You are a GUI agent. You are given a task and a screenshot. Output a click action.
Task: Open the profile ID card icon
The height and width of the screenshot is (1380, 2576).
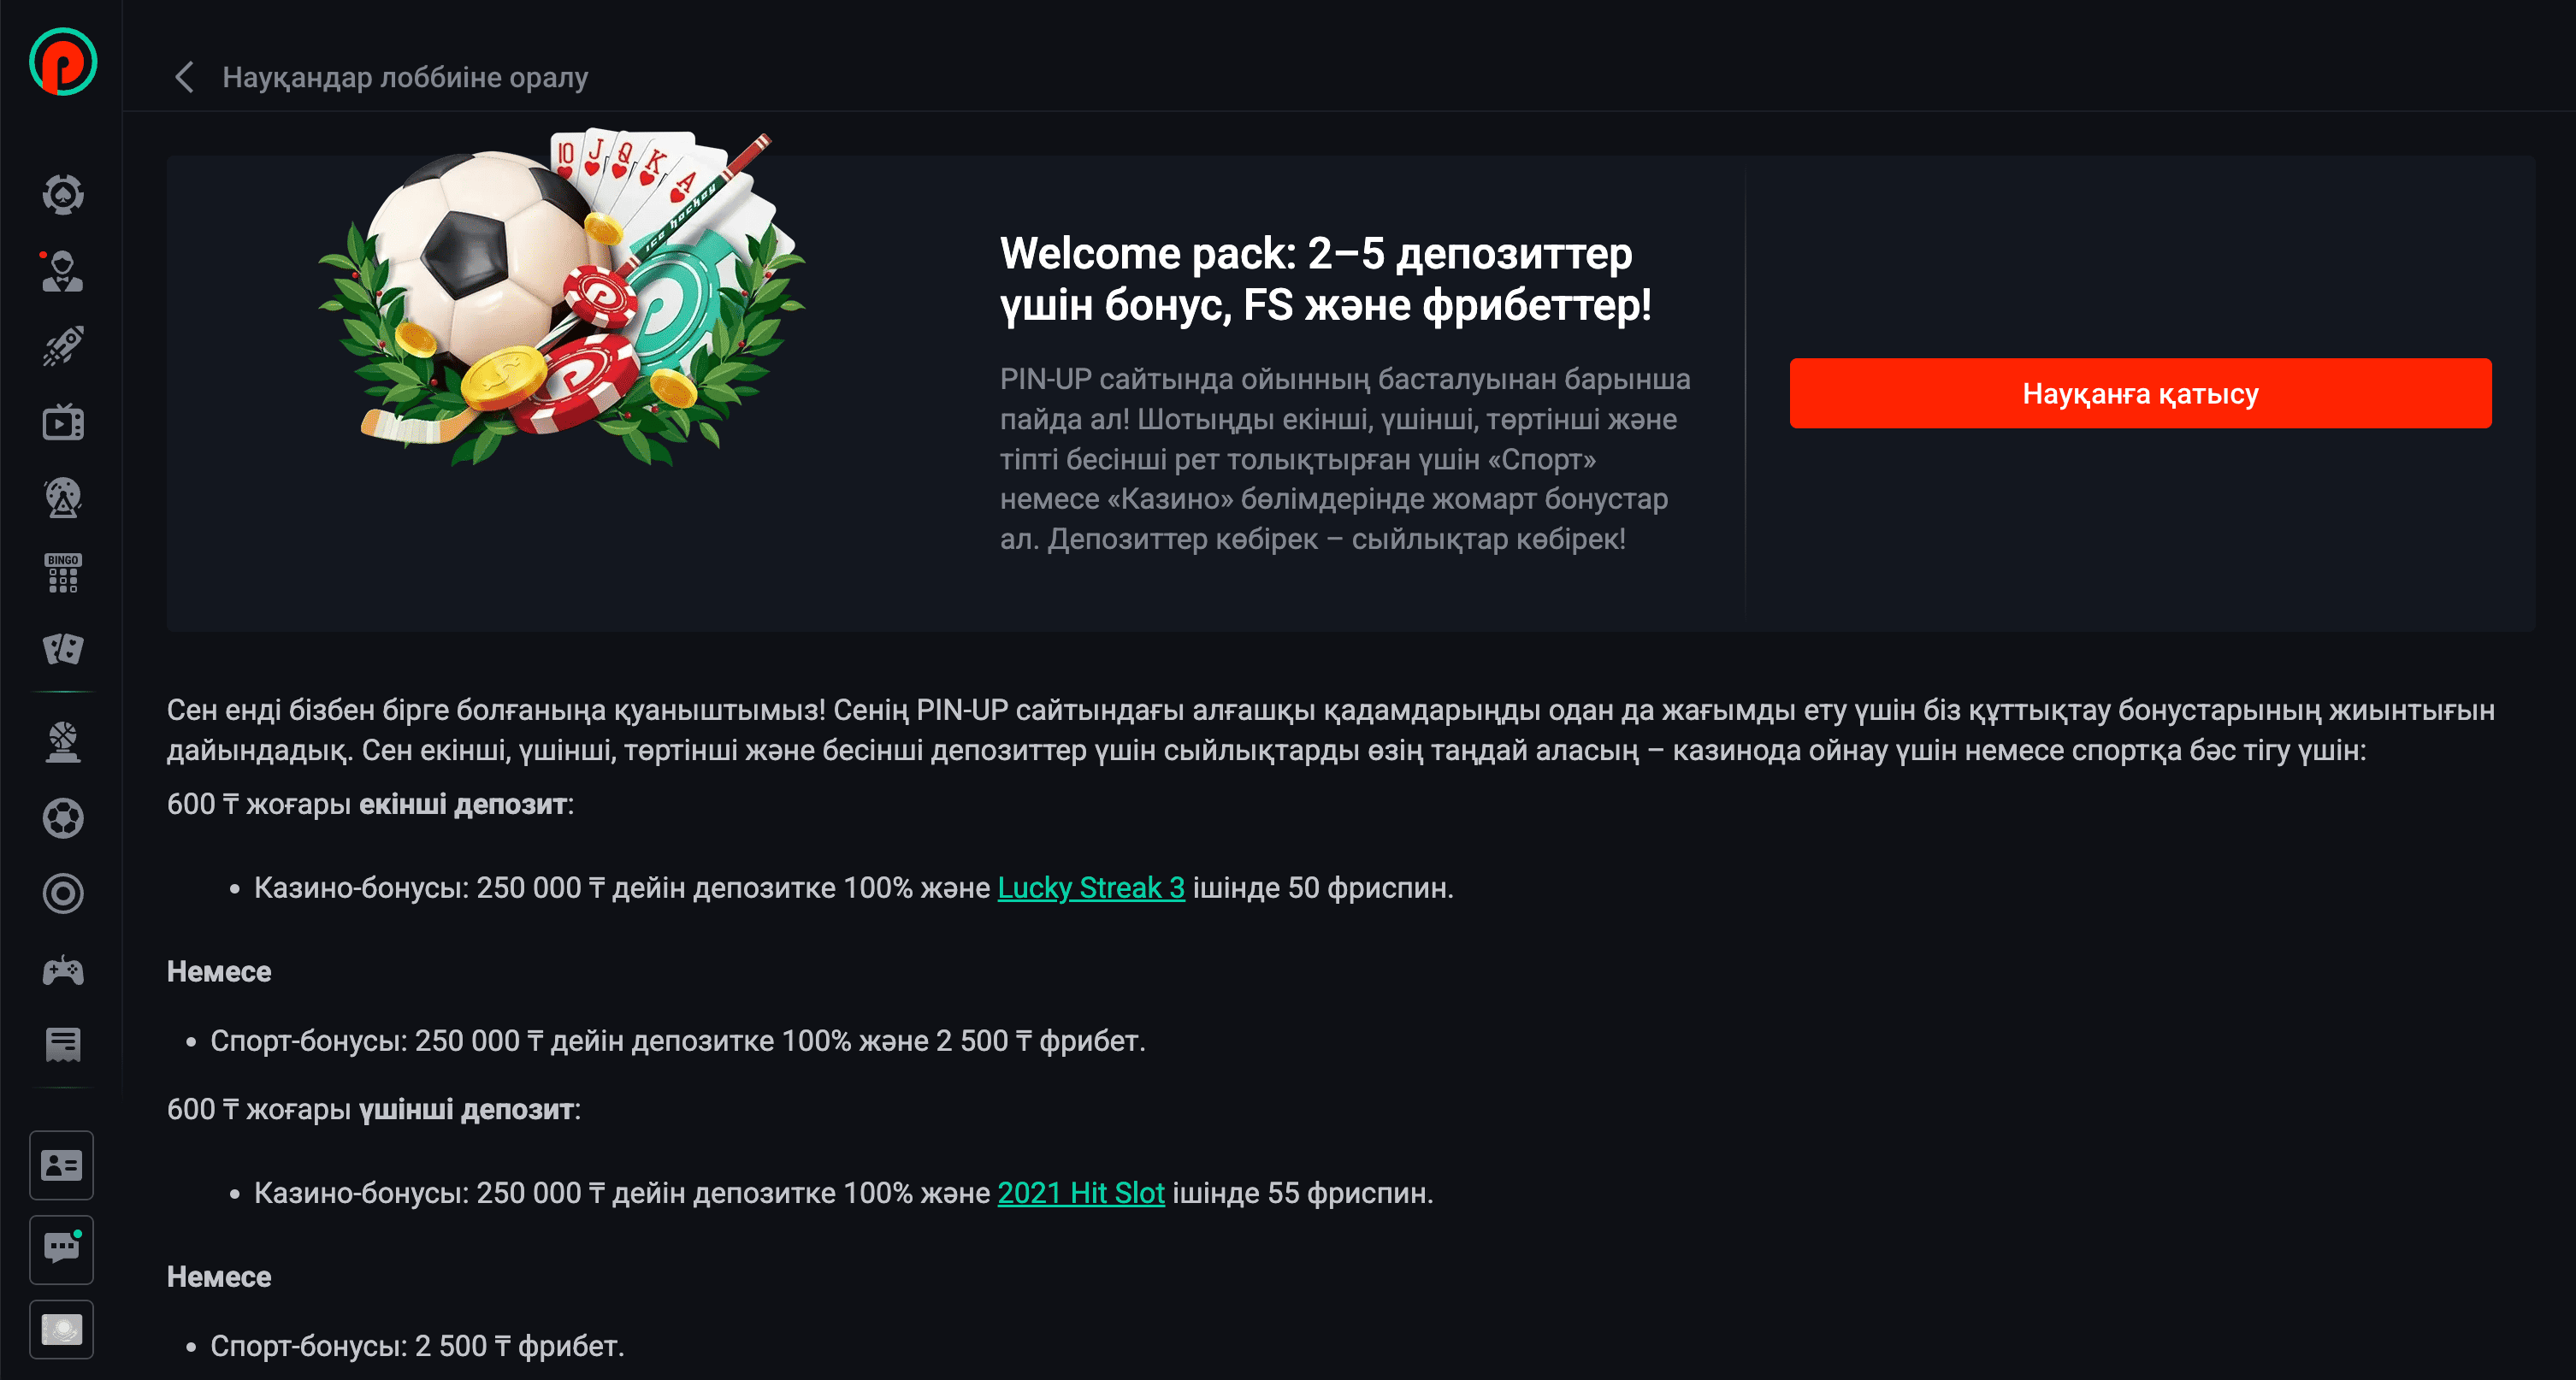[x=62, y=1165]
